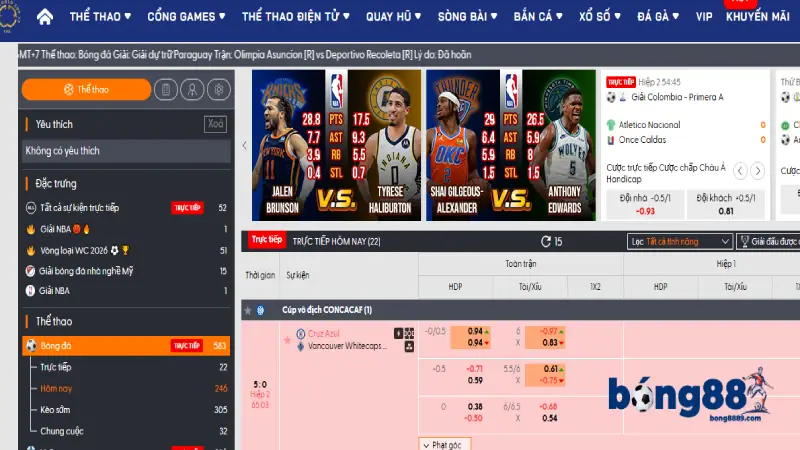Open Vancouver Whitecaps team name
The image size is (800, 450).
(x=347, y=346)
